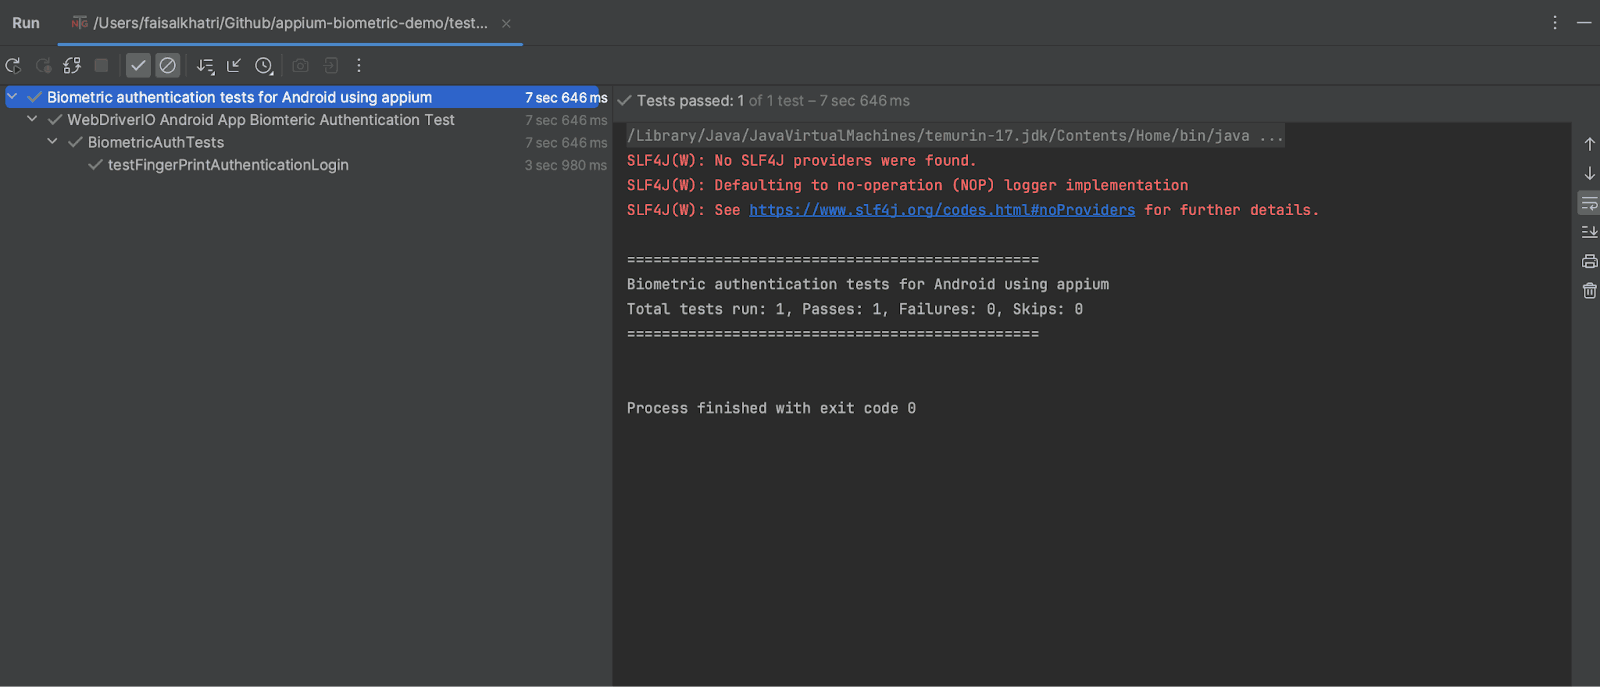Viewport: 1600px width, 687px height.
Task: Click passed checkmark beside BiometricAuthTests
Action: [75, 142]
